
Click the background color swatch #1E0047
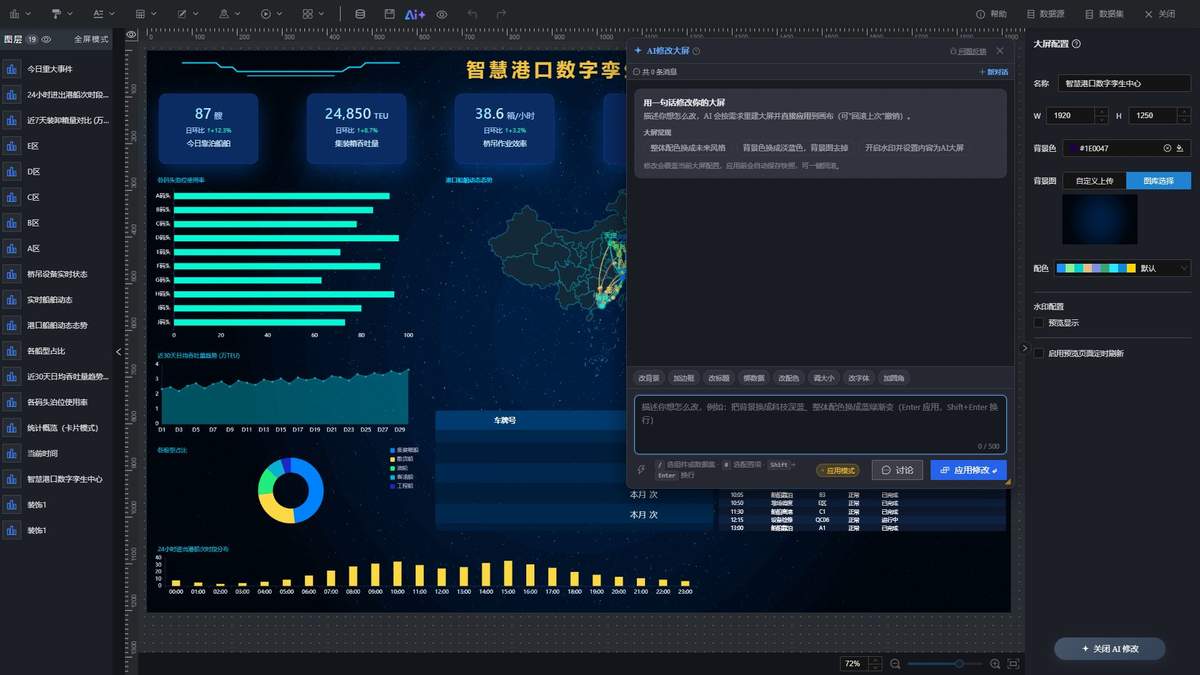[x=1073, y=148]
